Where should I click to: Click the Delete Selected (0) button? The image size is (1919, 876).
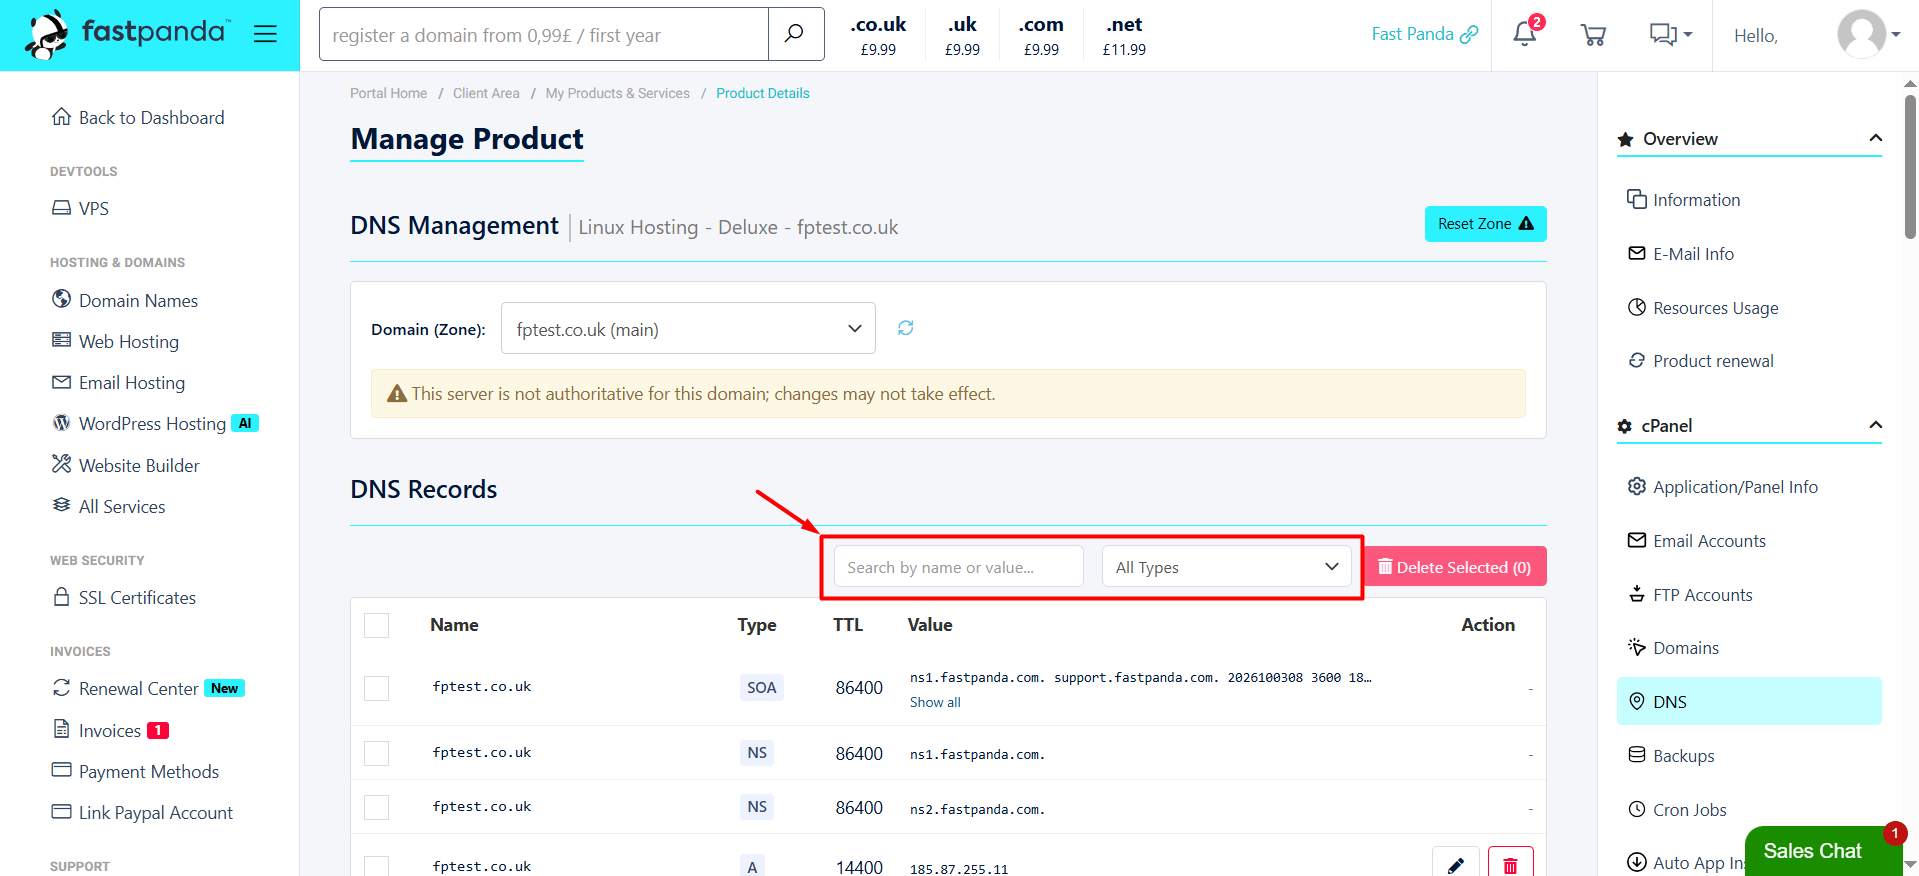(x=1455, y=566)
